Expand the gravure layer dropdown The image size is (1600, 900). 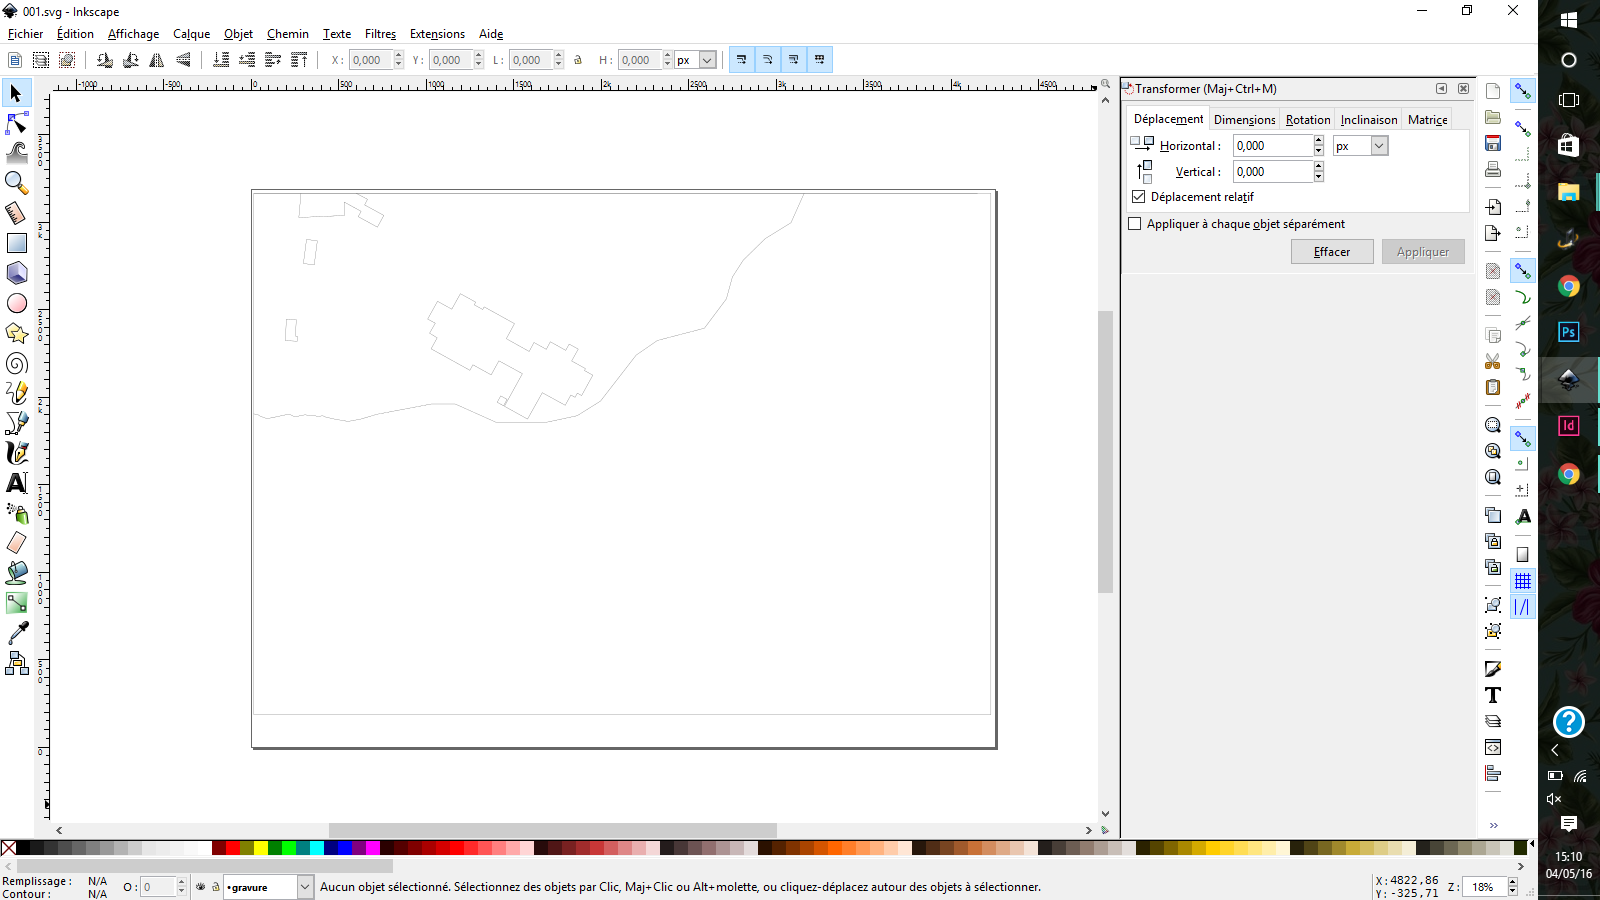click(x=305, y=887)
